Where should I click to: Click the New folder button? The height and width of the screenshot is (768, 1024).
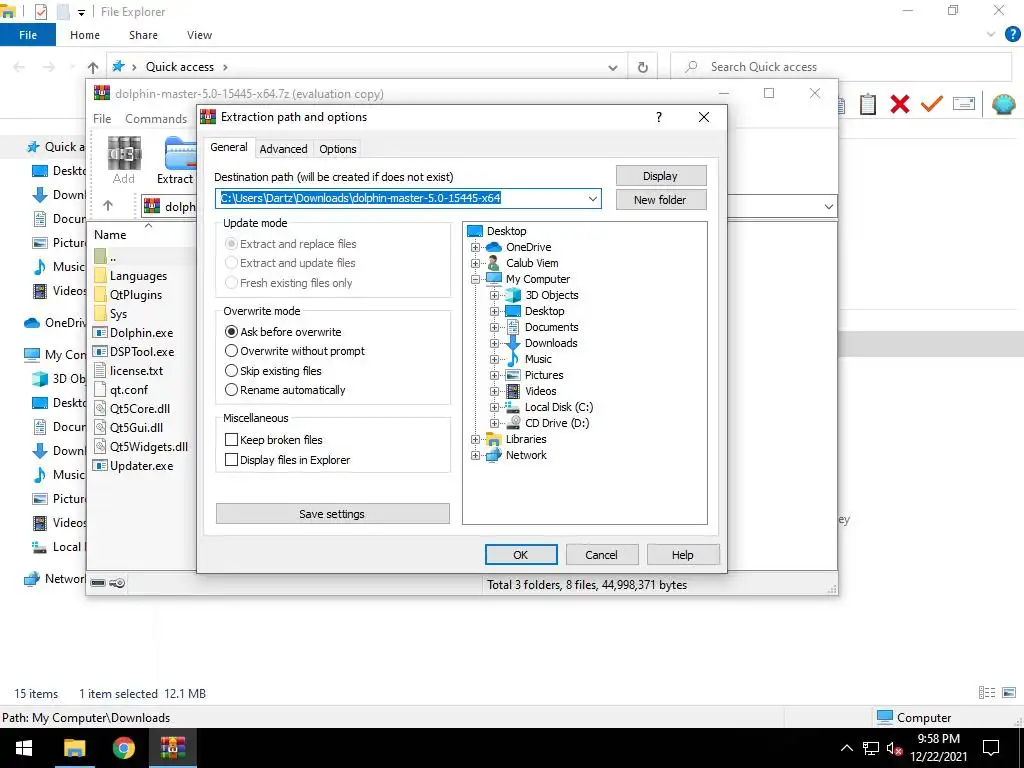(x=661, y=200)
